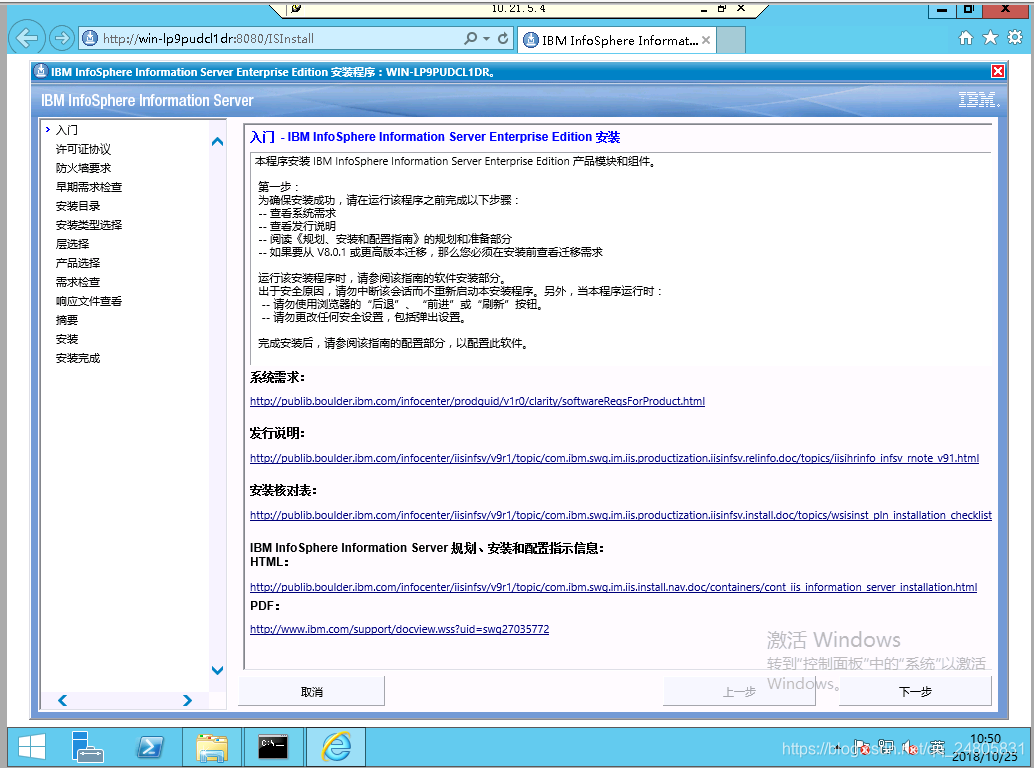Image resolution: width=1034 pixels, height=768 pixels.
Task: Select 响应文件查看 step in the sidebar
Action: [89, 301]
